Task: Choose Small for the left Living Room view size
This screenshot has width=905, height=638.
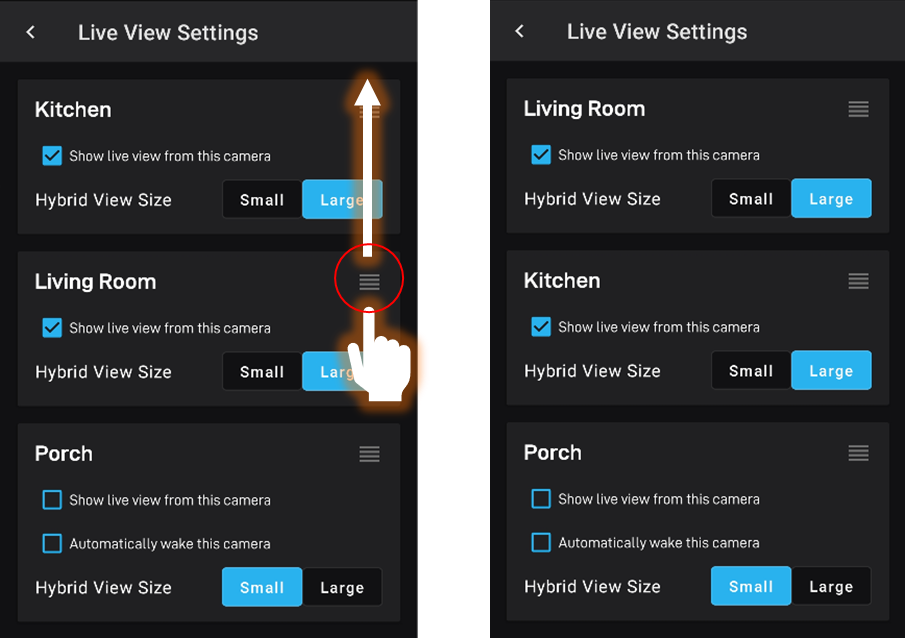Action: [x=262, y=372]
